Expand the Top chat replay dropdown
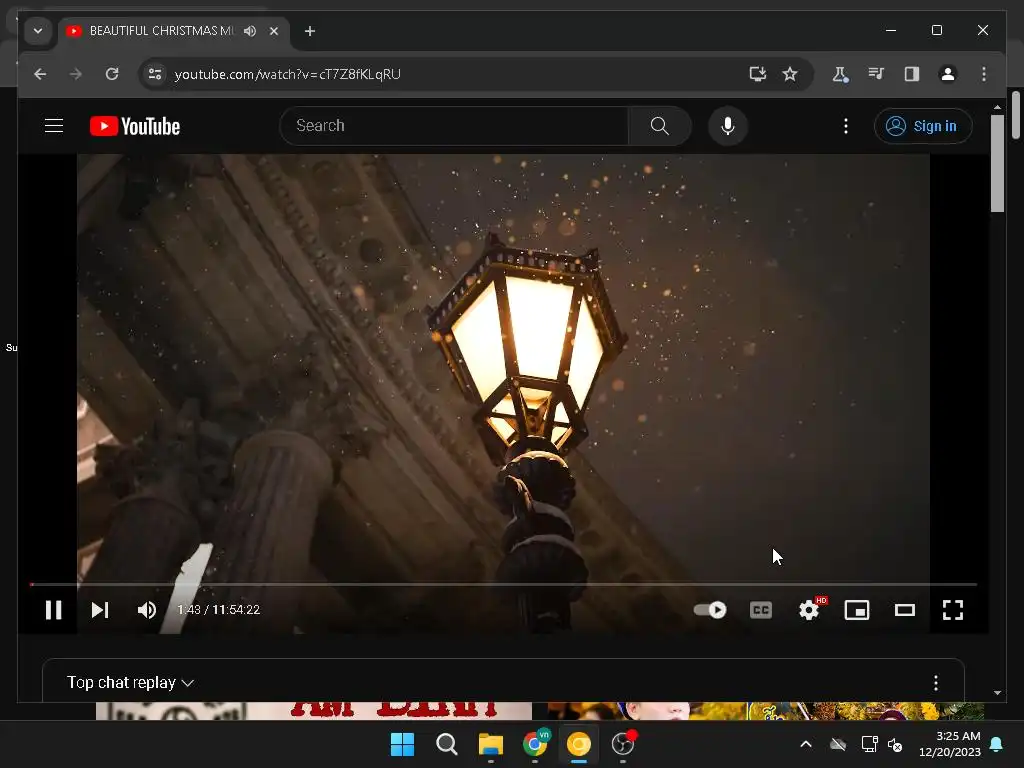 [x=131, y=682]
